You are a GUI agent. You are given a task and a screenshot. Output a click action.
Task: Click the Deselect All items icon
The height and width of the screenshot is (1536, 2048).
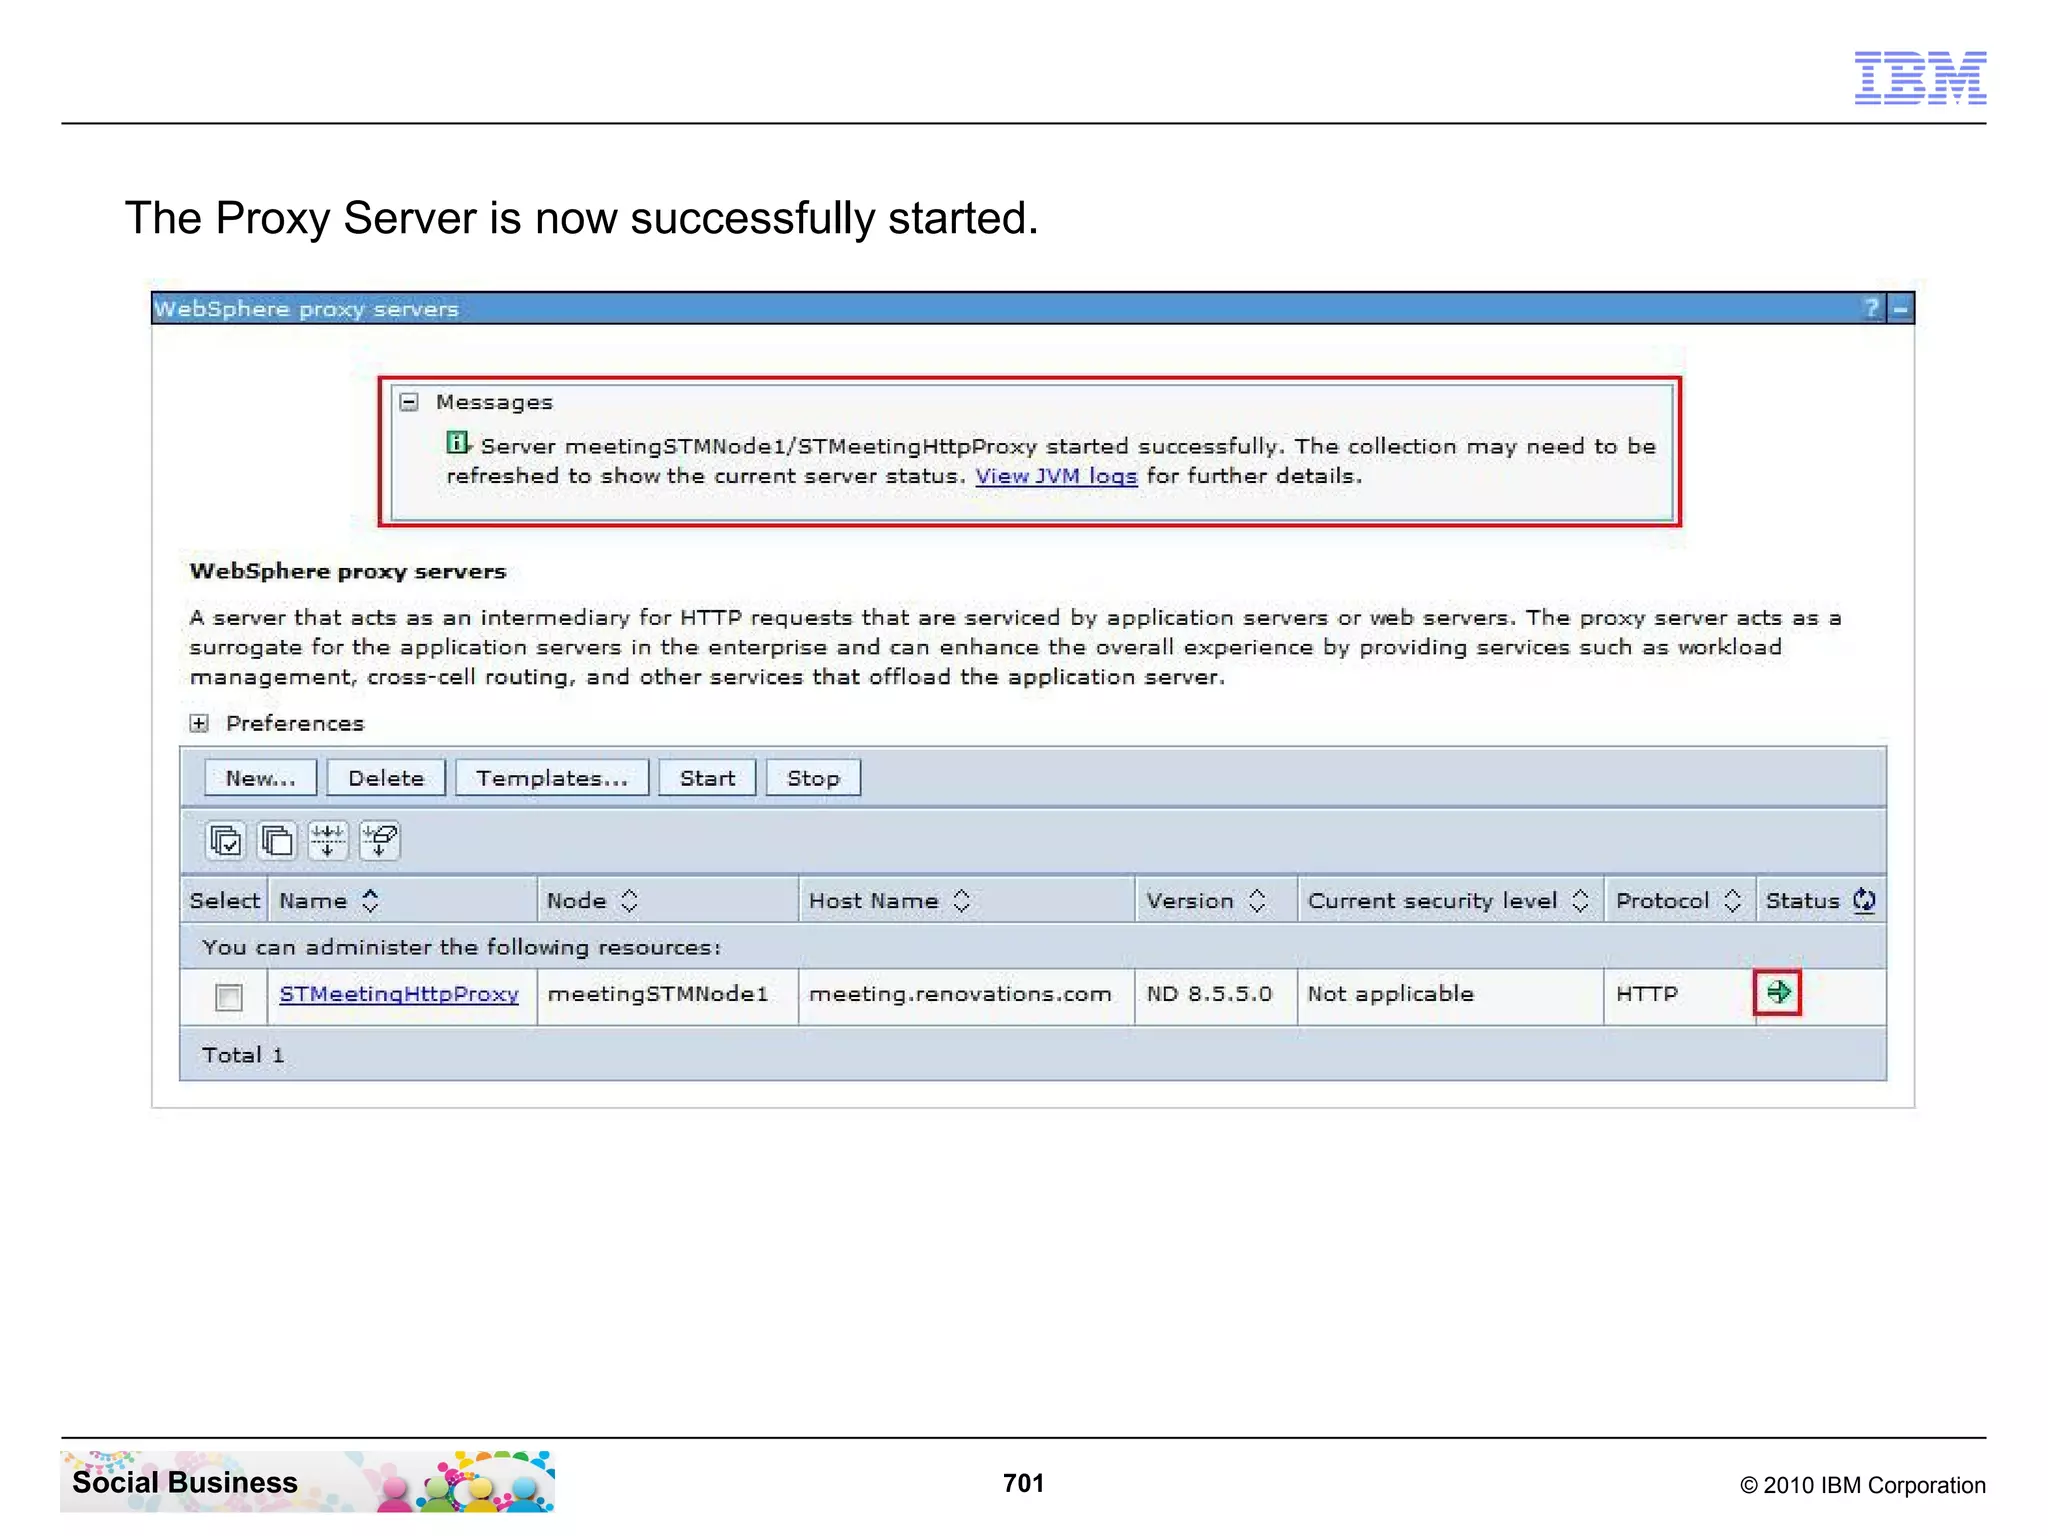tap(277, 841)
